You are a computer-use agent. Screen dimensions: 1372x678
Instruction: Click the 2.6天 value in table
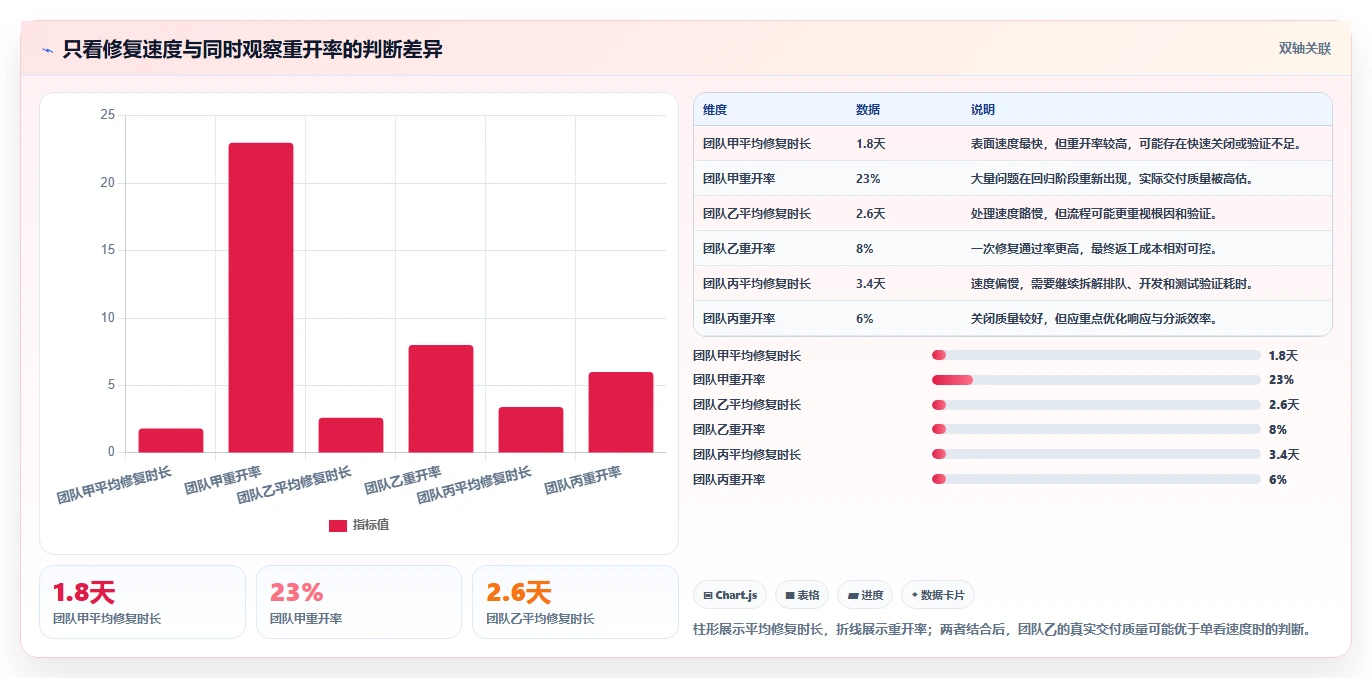click(871, 214)
